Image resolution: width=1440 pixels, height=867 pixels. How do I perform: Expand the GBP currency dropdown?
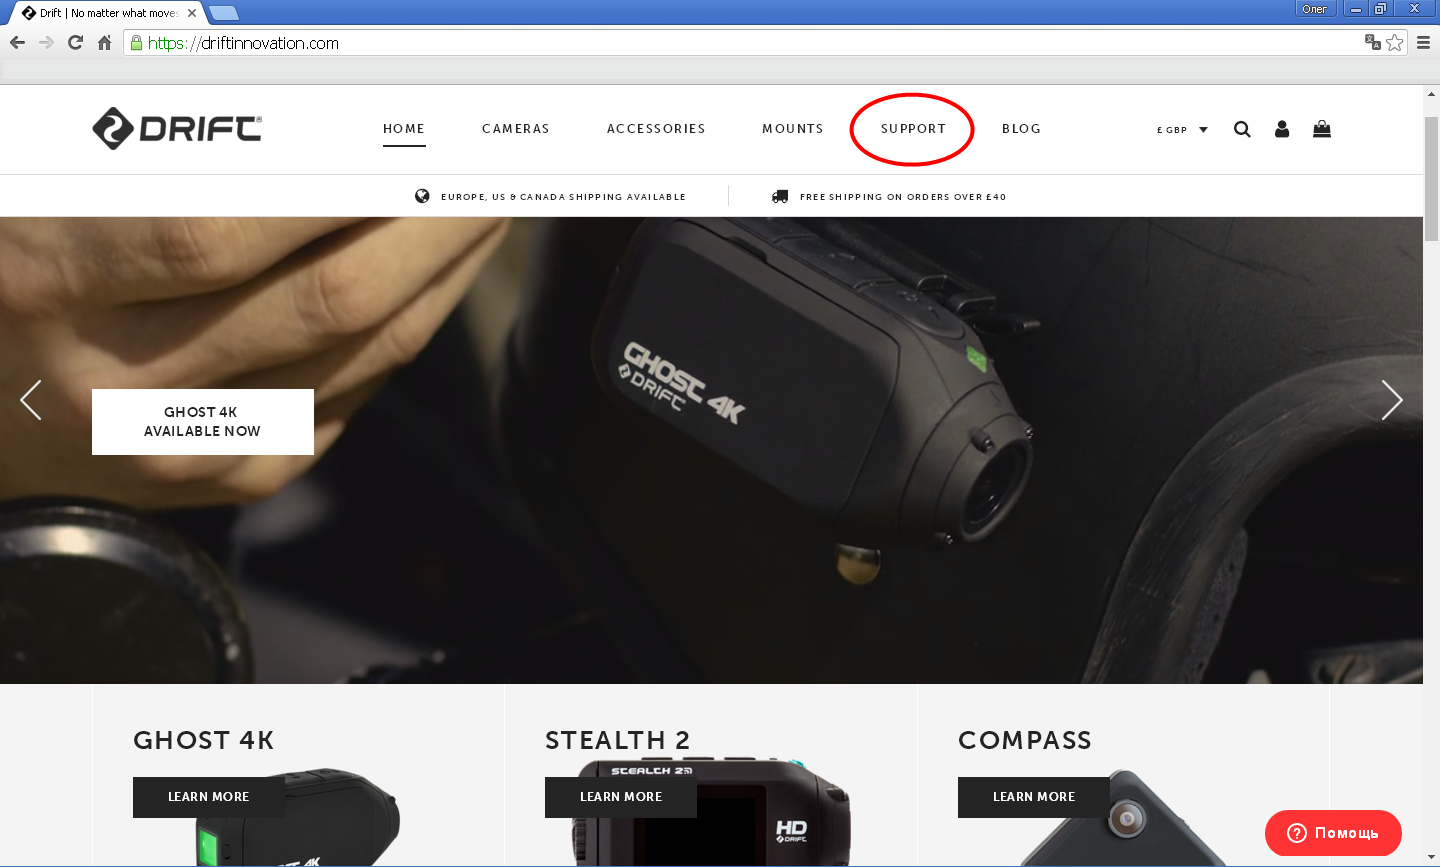[x=1182, y=130]
